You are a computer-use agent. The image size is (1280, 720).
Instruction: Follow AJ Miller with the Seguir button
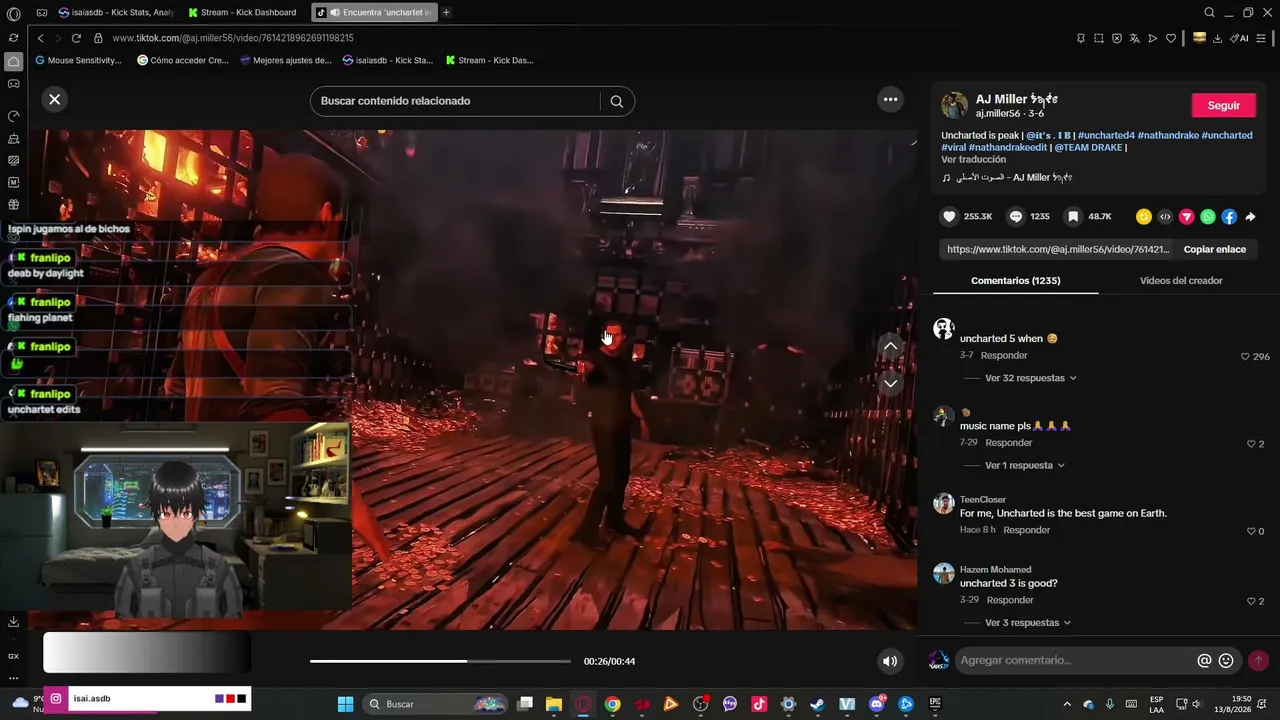pos(1223,105)
